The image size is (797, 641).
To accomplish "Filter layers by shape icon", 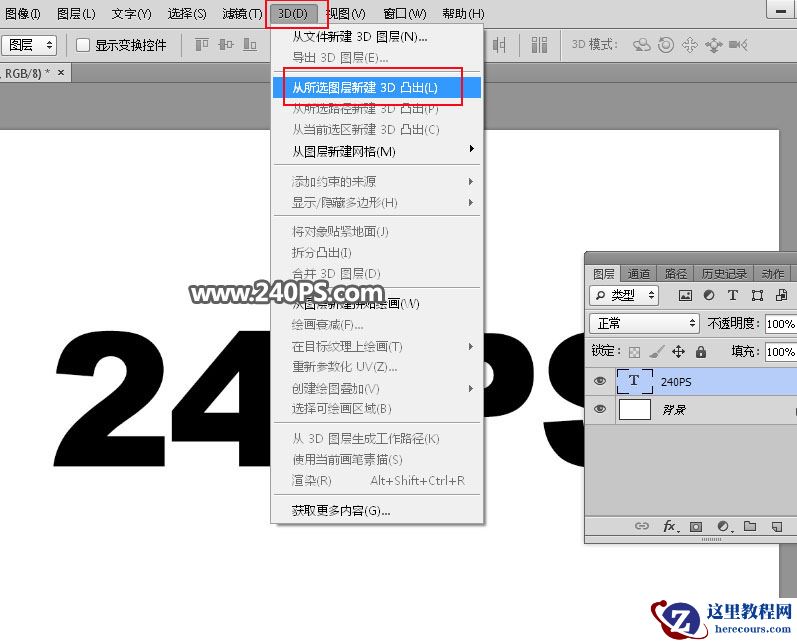I will [757, 295].
